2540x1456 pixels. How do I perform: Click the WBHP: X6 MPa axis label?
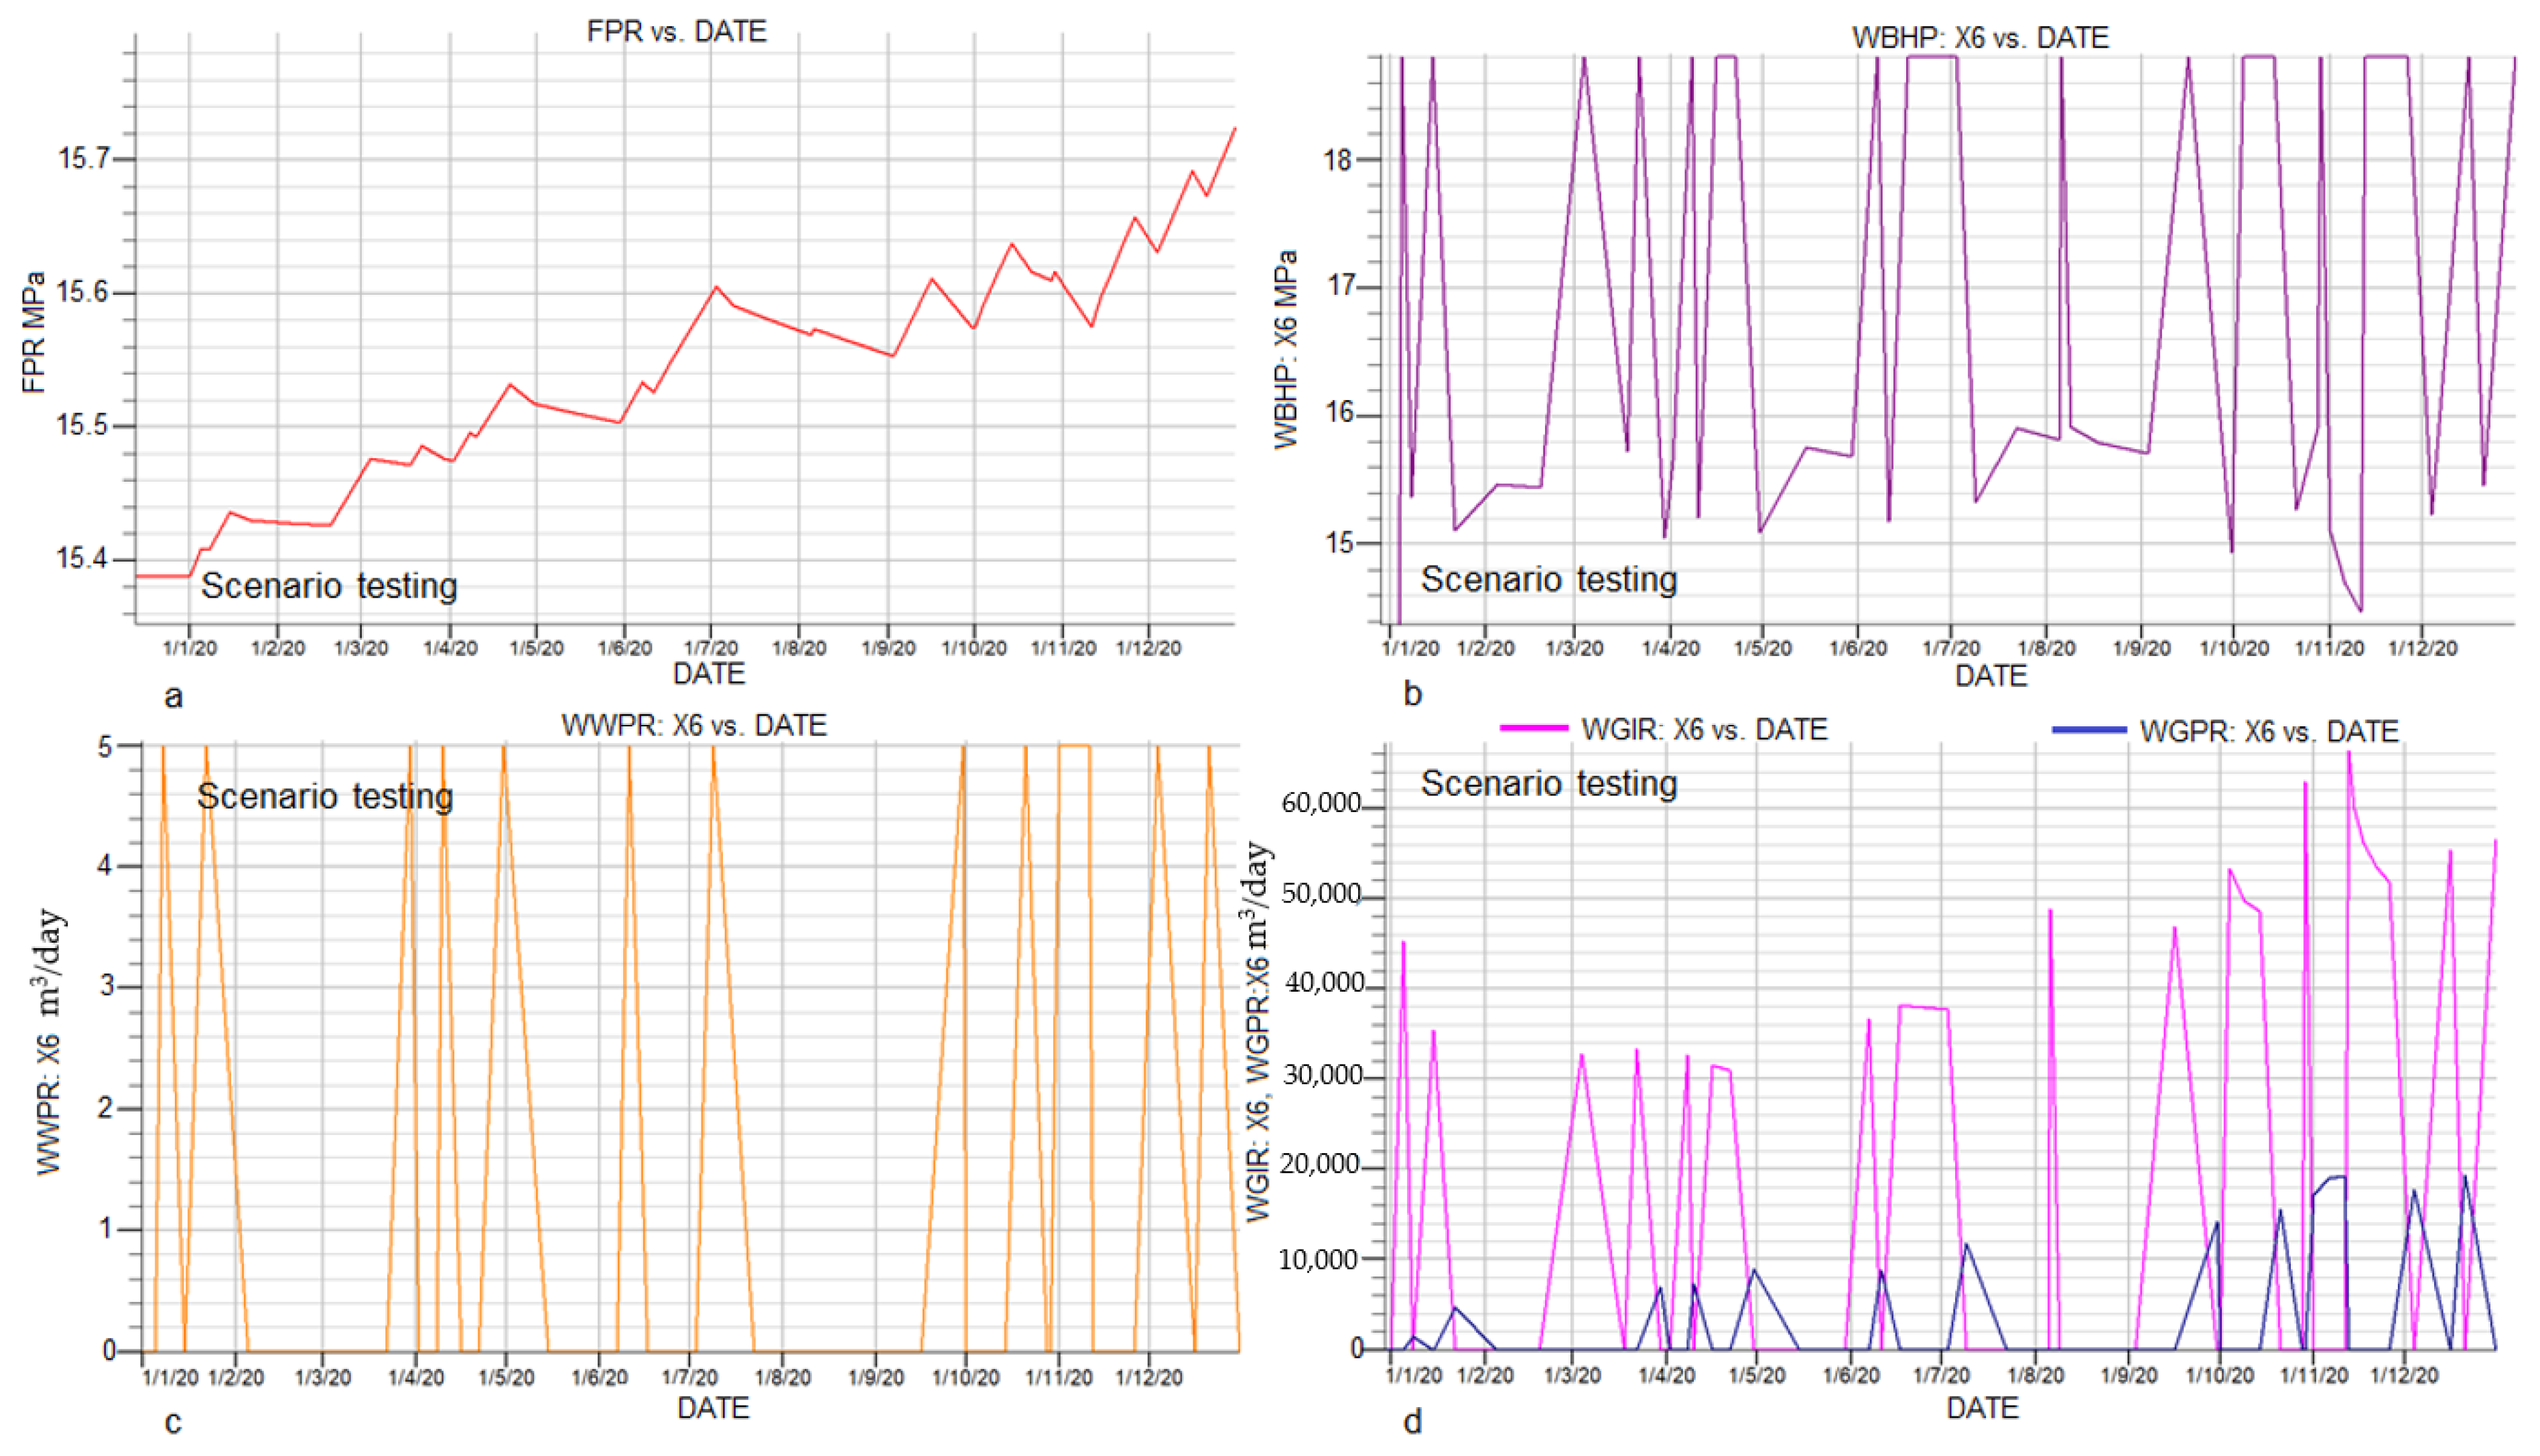(x=1286, y=349)
